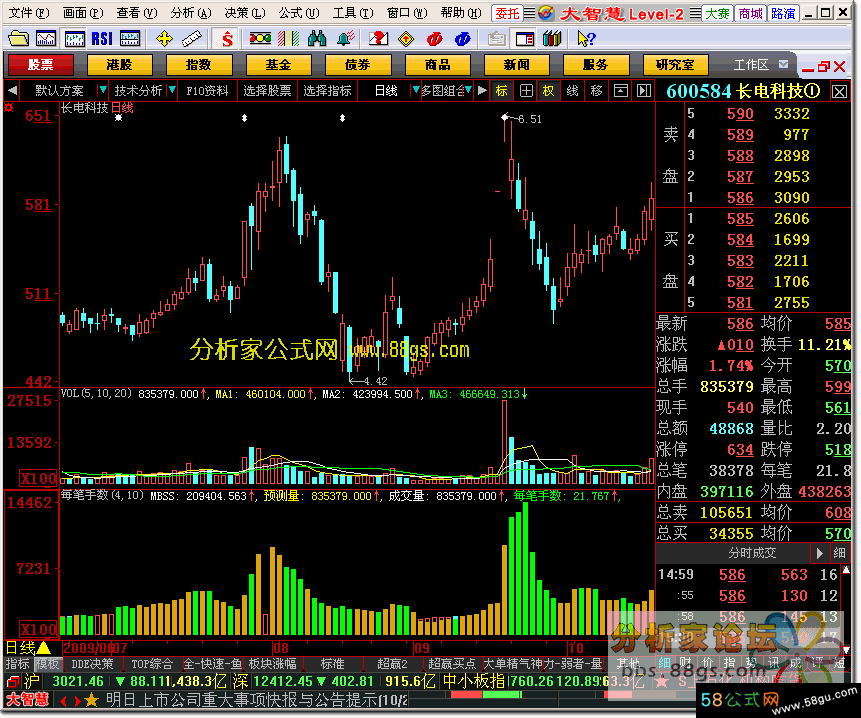Open the 工具(T) menu
Viewport: 861px width, 718px height.
353,13
